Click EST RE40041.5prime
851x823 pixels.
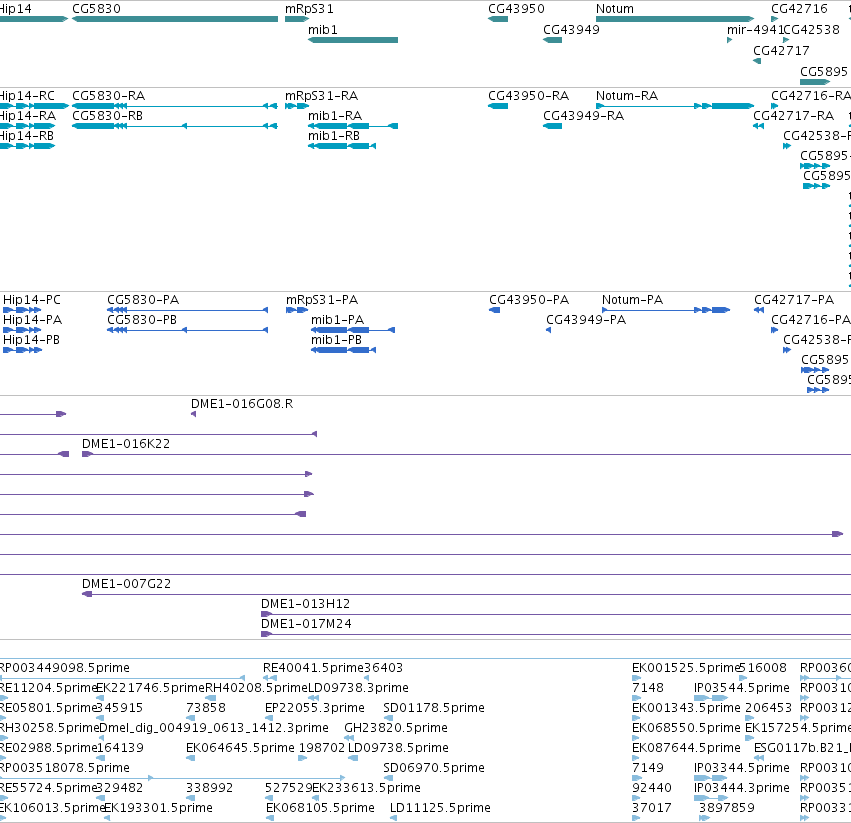point(270,678)
